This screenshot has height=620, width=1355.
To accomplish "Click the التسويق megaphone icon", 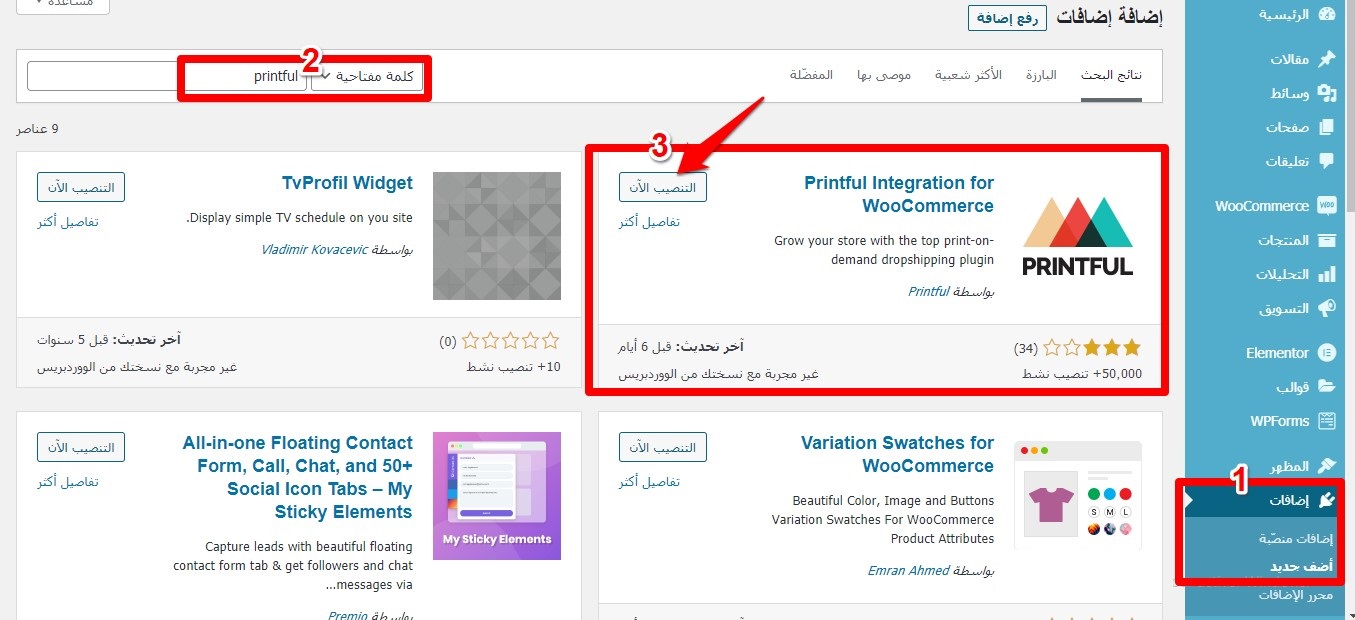I will 1327,308.
